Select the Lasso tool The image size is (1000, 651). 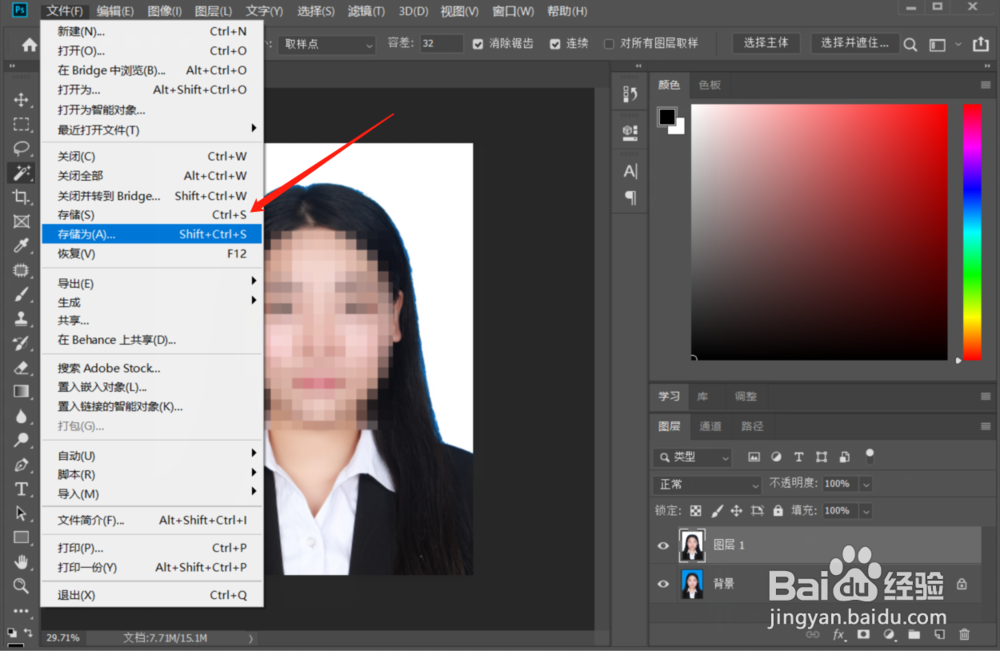(x=21, y=148)
